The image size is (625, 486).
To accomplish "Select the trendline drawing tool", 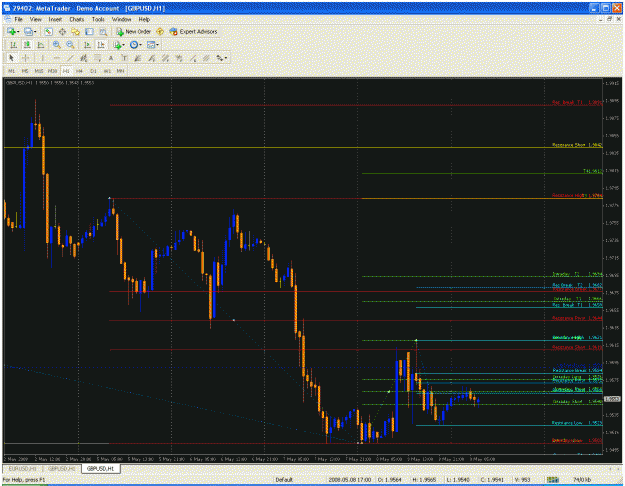I will click(x=70, y=58).
